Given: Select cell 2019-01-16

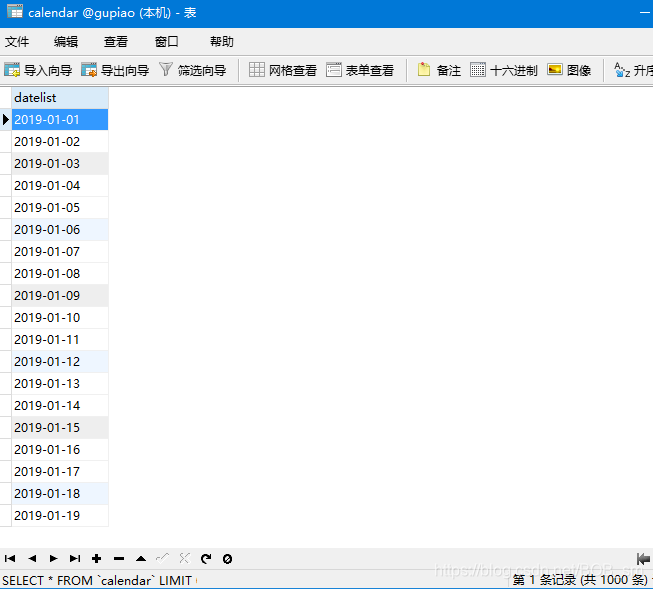Looking at the screenshot, I should (60, 449).
